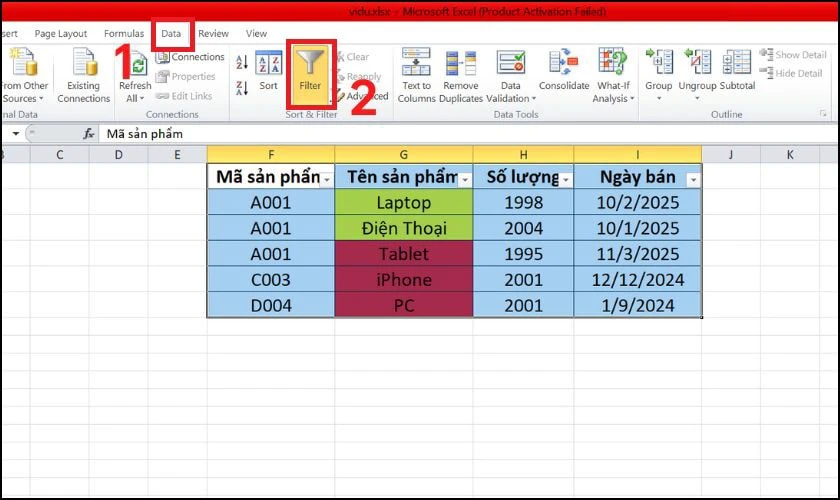Image resolution: width=840 pixels, height=500 pixels.
Task: Open Ngày bán filter dropdown
Action: (x=693, y=180)
